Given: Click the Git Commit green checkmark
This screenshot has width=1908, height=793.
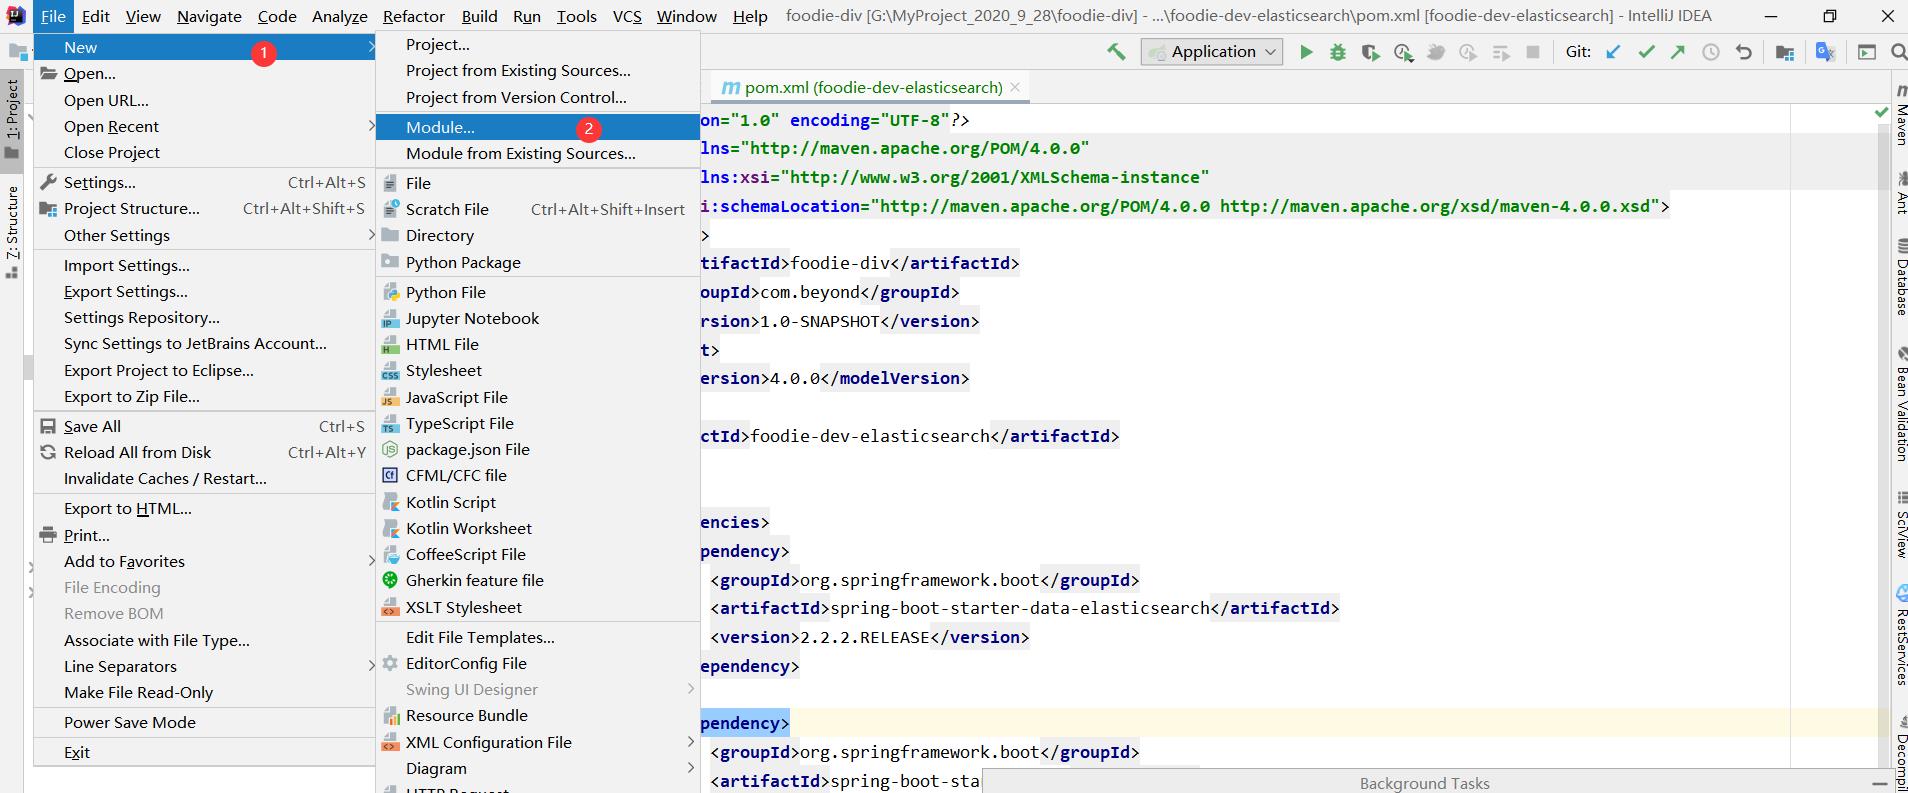Looking at the screenshot, I should 1646,52.
